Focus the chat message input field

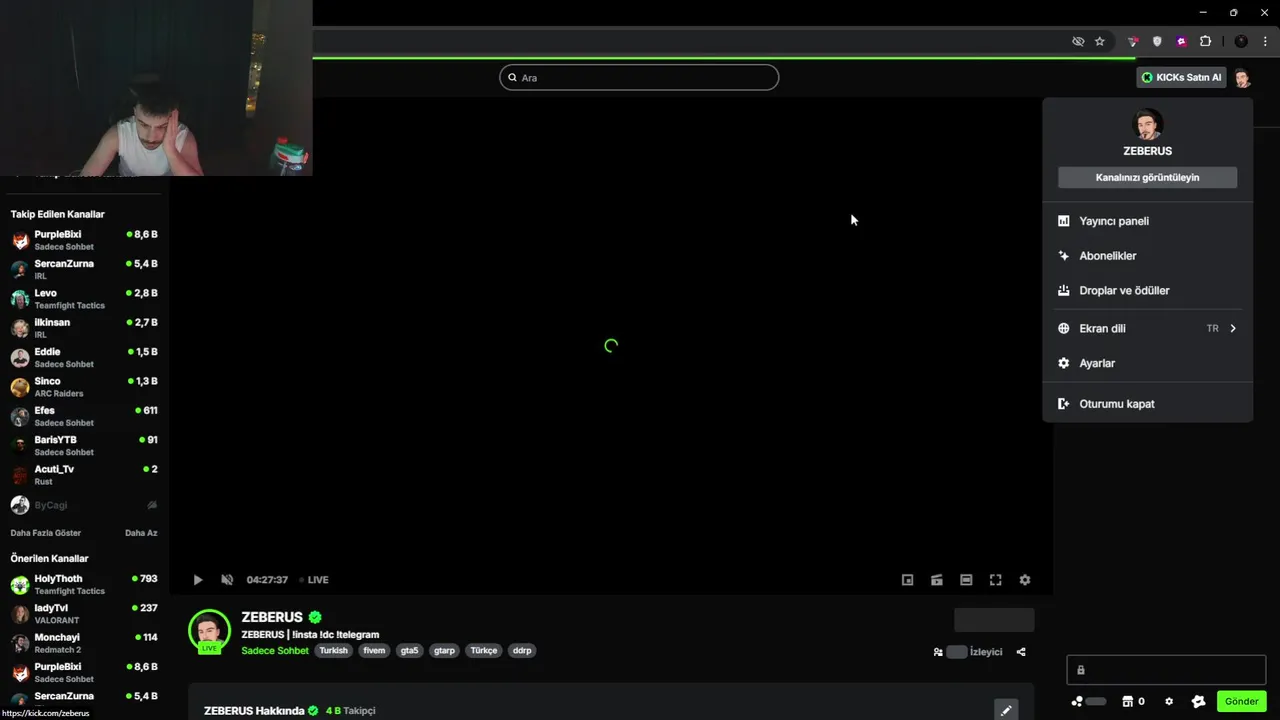(1166, 670)
